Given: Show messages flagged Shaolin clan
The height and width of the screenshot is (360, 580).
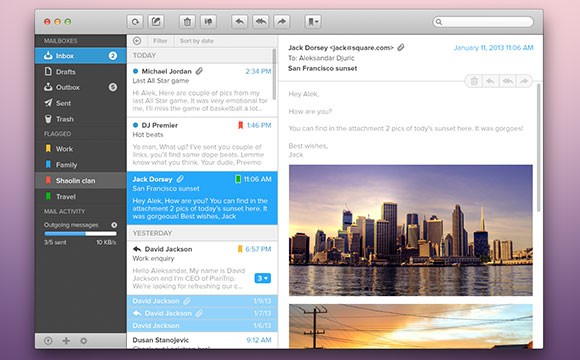Looking at the screenshot, I should pyautogui.click(x=80, y=181).
